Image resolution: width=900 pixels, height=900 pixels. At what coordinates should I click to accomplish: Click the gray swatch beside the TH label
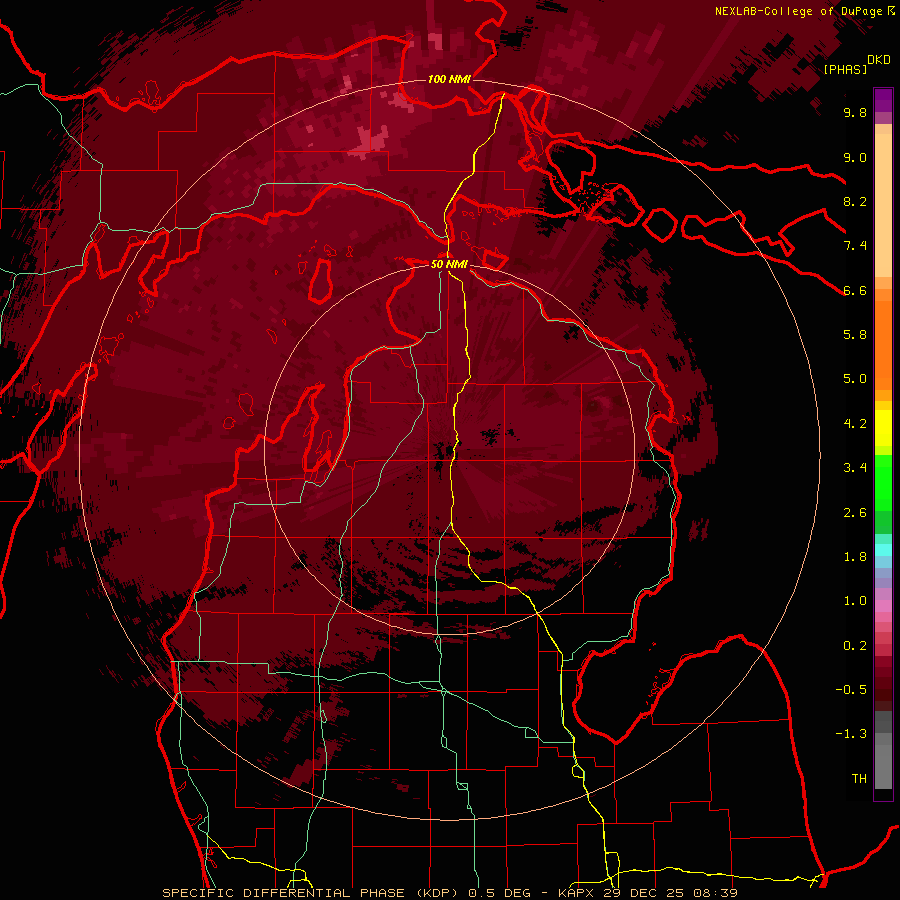pos(883,766)
